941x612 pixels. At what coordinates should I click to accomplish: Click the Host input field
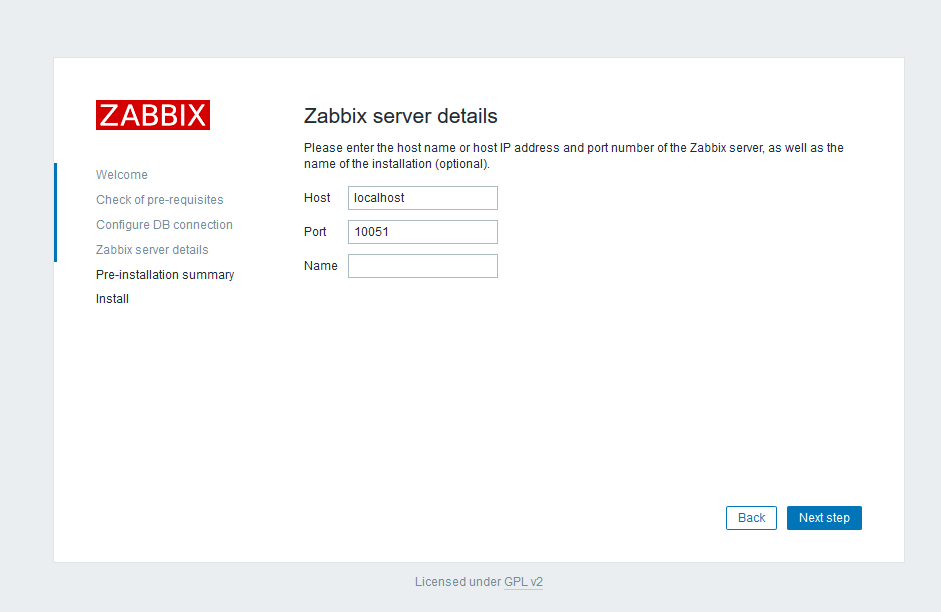(x=422, y=198)
